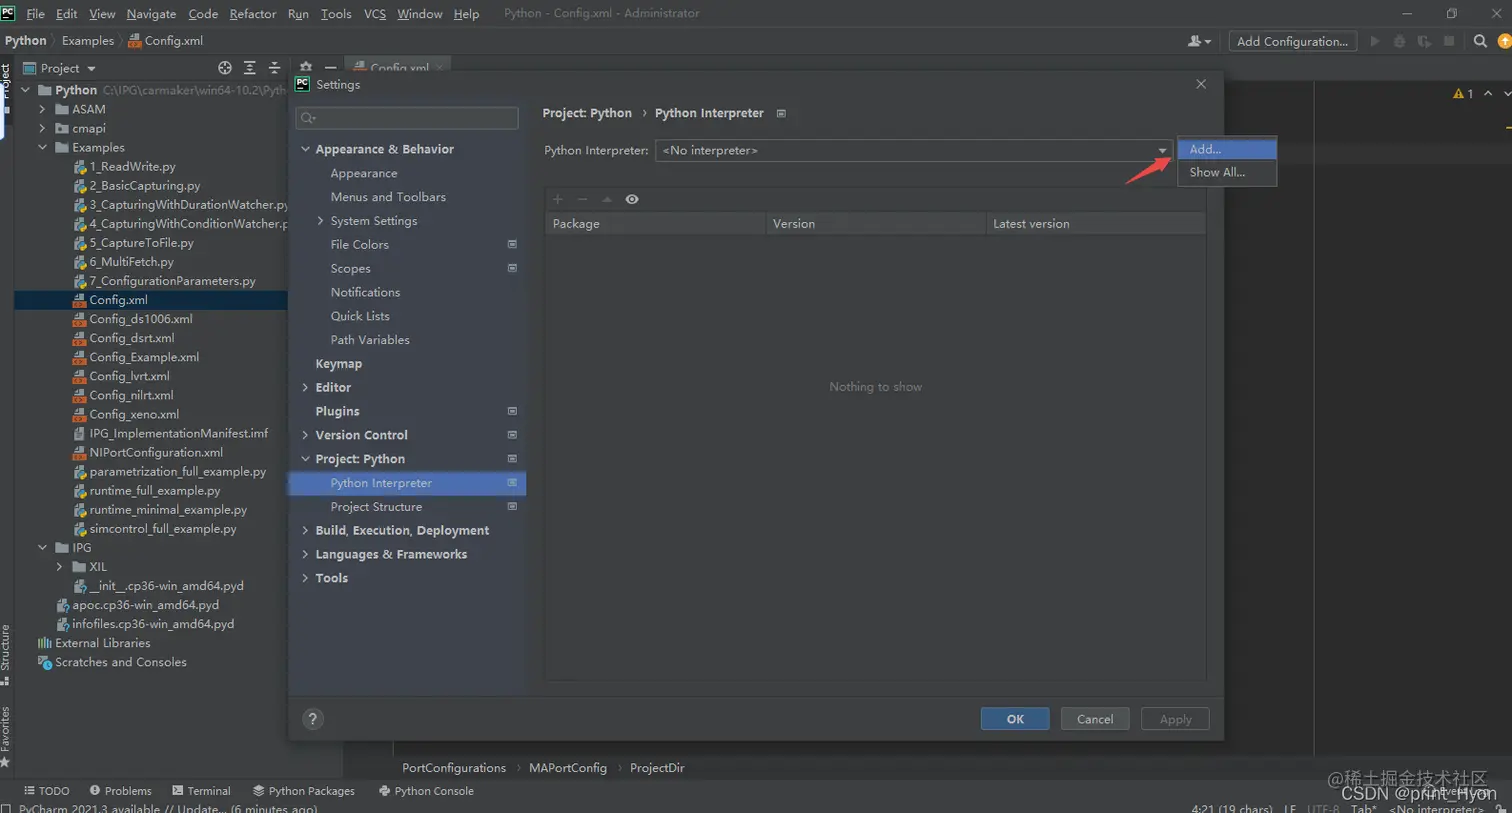Screen dimensions: 1512x813
Task: Open the Python Packages tool window
Action: pyautogui.click(x=304, y=791)
